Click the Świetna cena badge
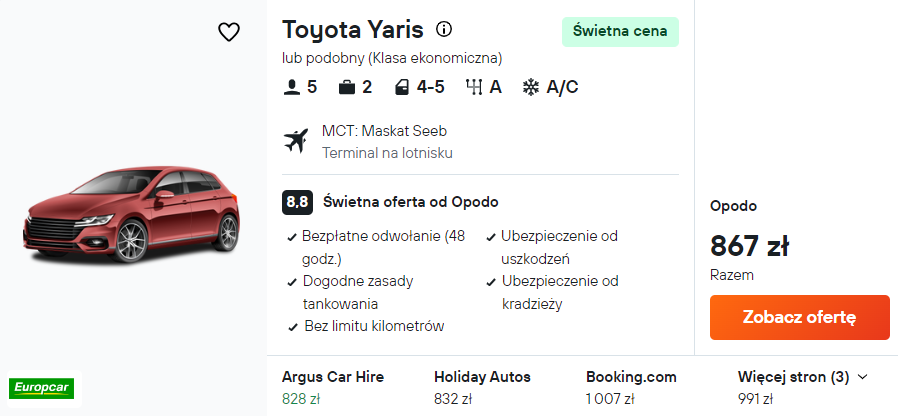This screenshot has width=898, height=416. coord(620,31)
